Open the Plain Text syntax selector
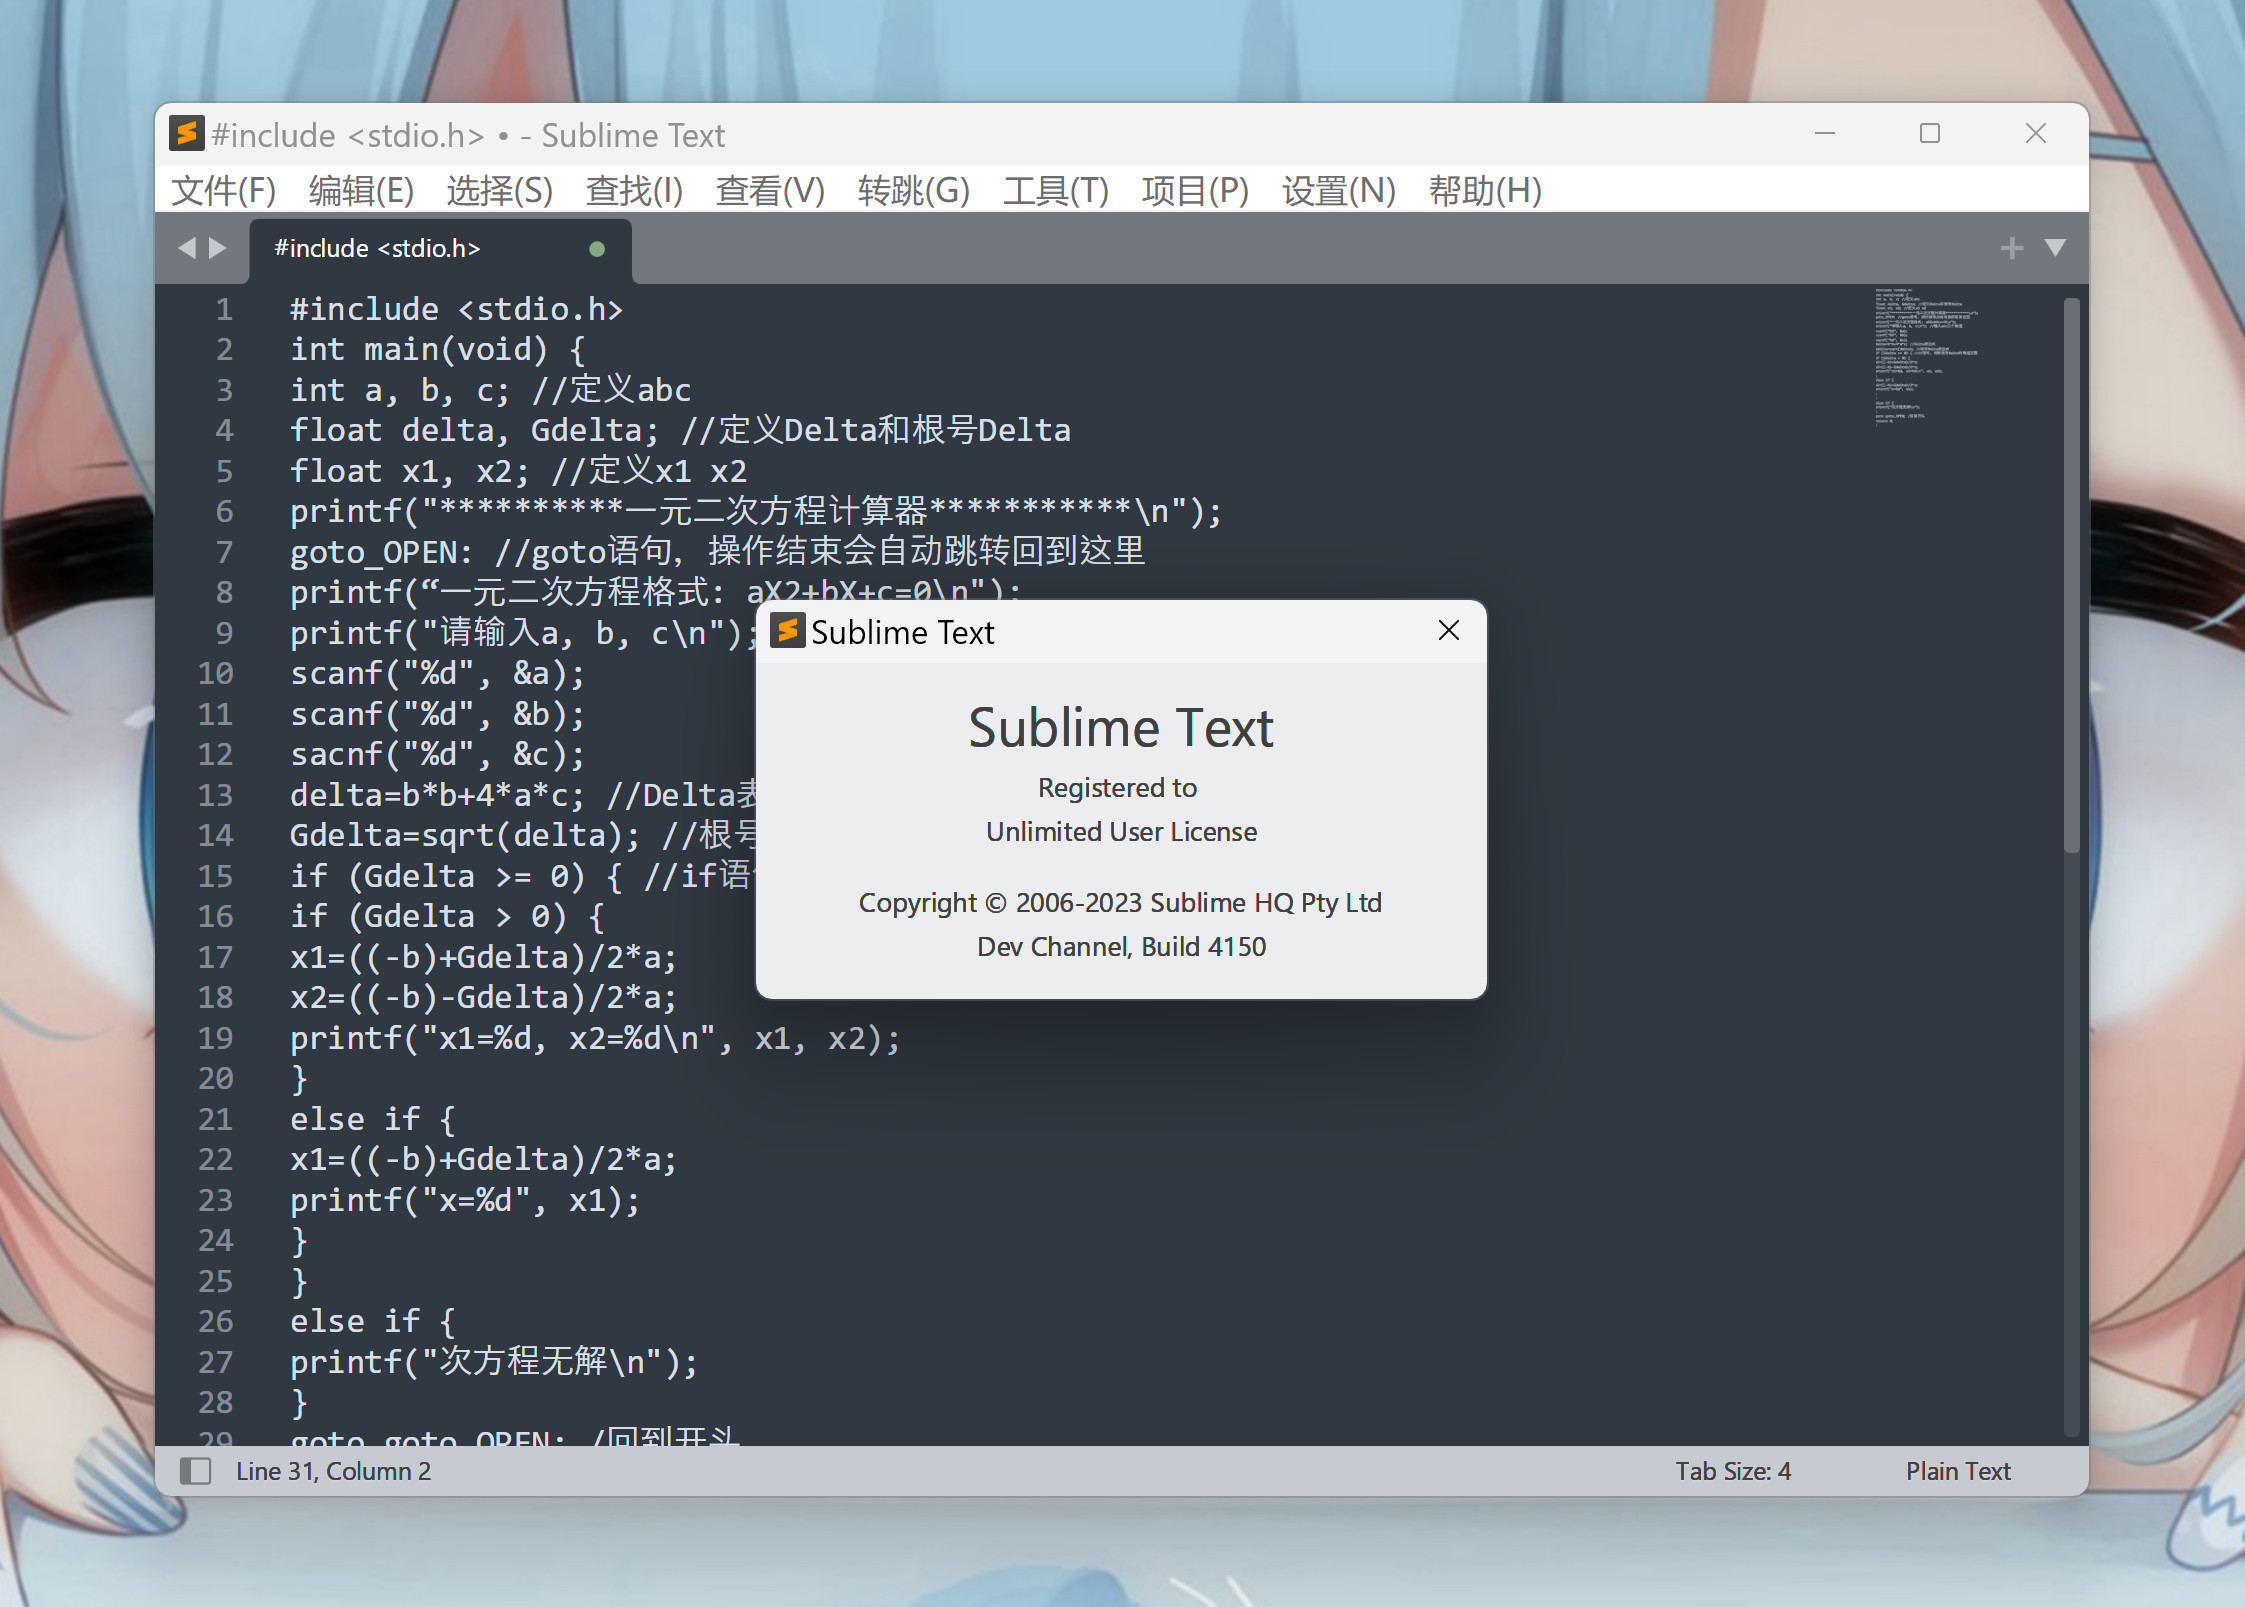 click(1958, 1471)
